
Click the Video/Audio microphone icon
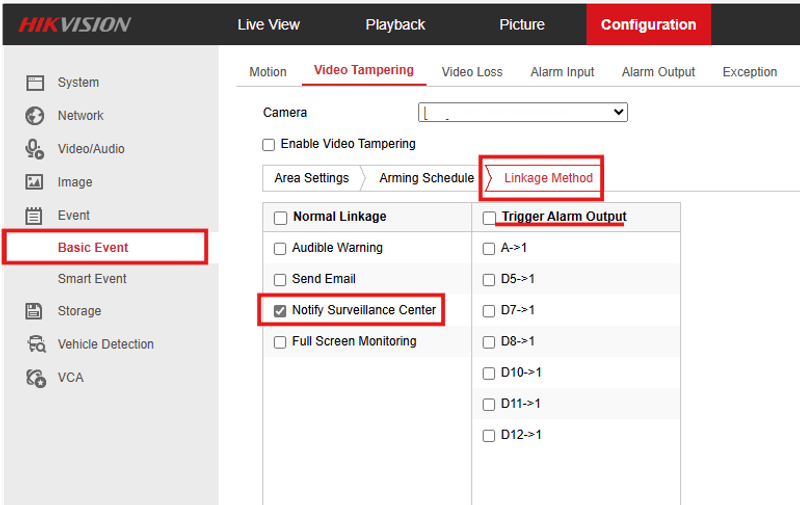click(x=35, y=149)
